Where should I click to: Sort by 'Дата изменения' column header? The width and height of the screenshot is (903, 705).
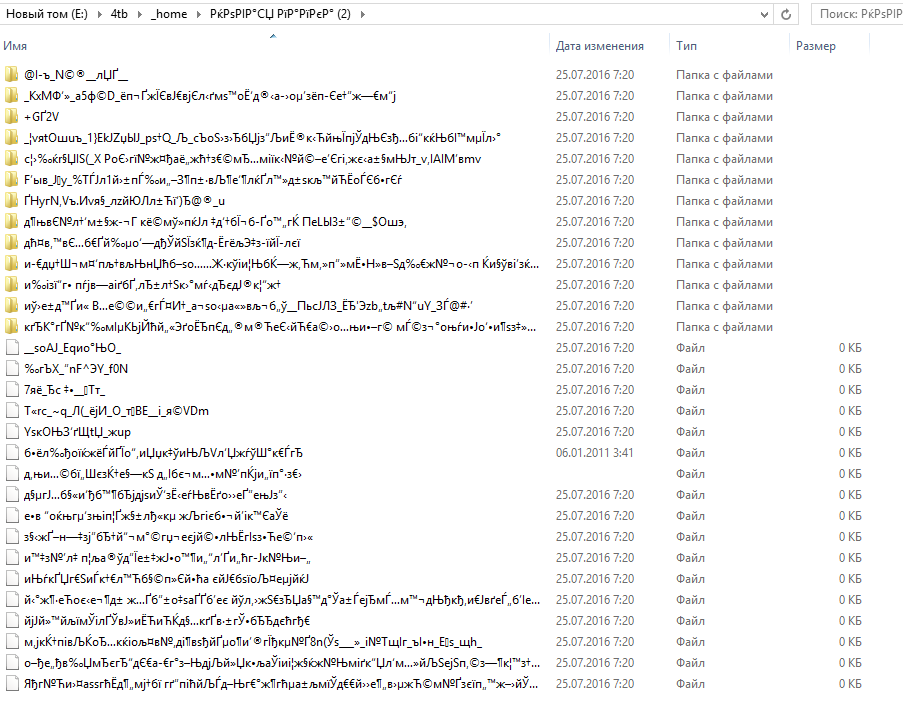[x=600, y=46]
